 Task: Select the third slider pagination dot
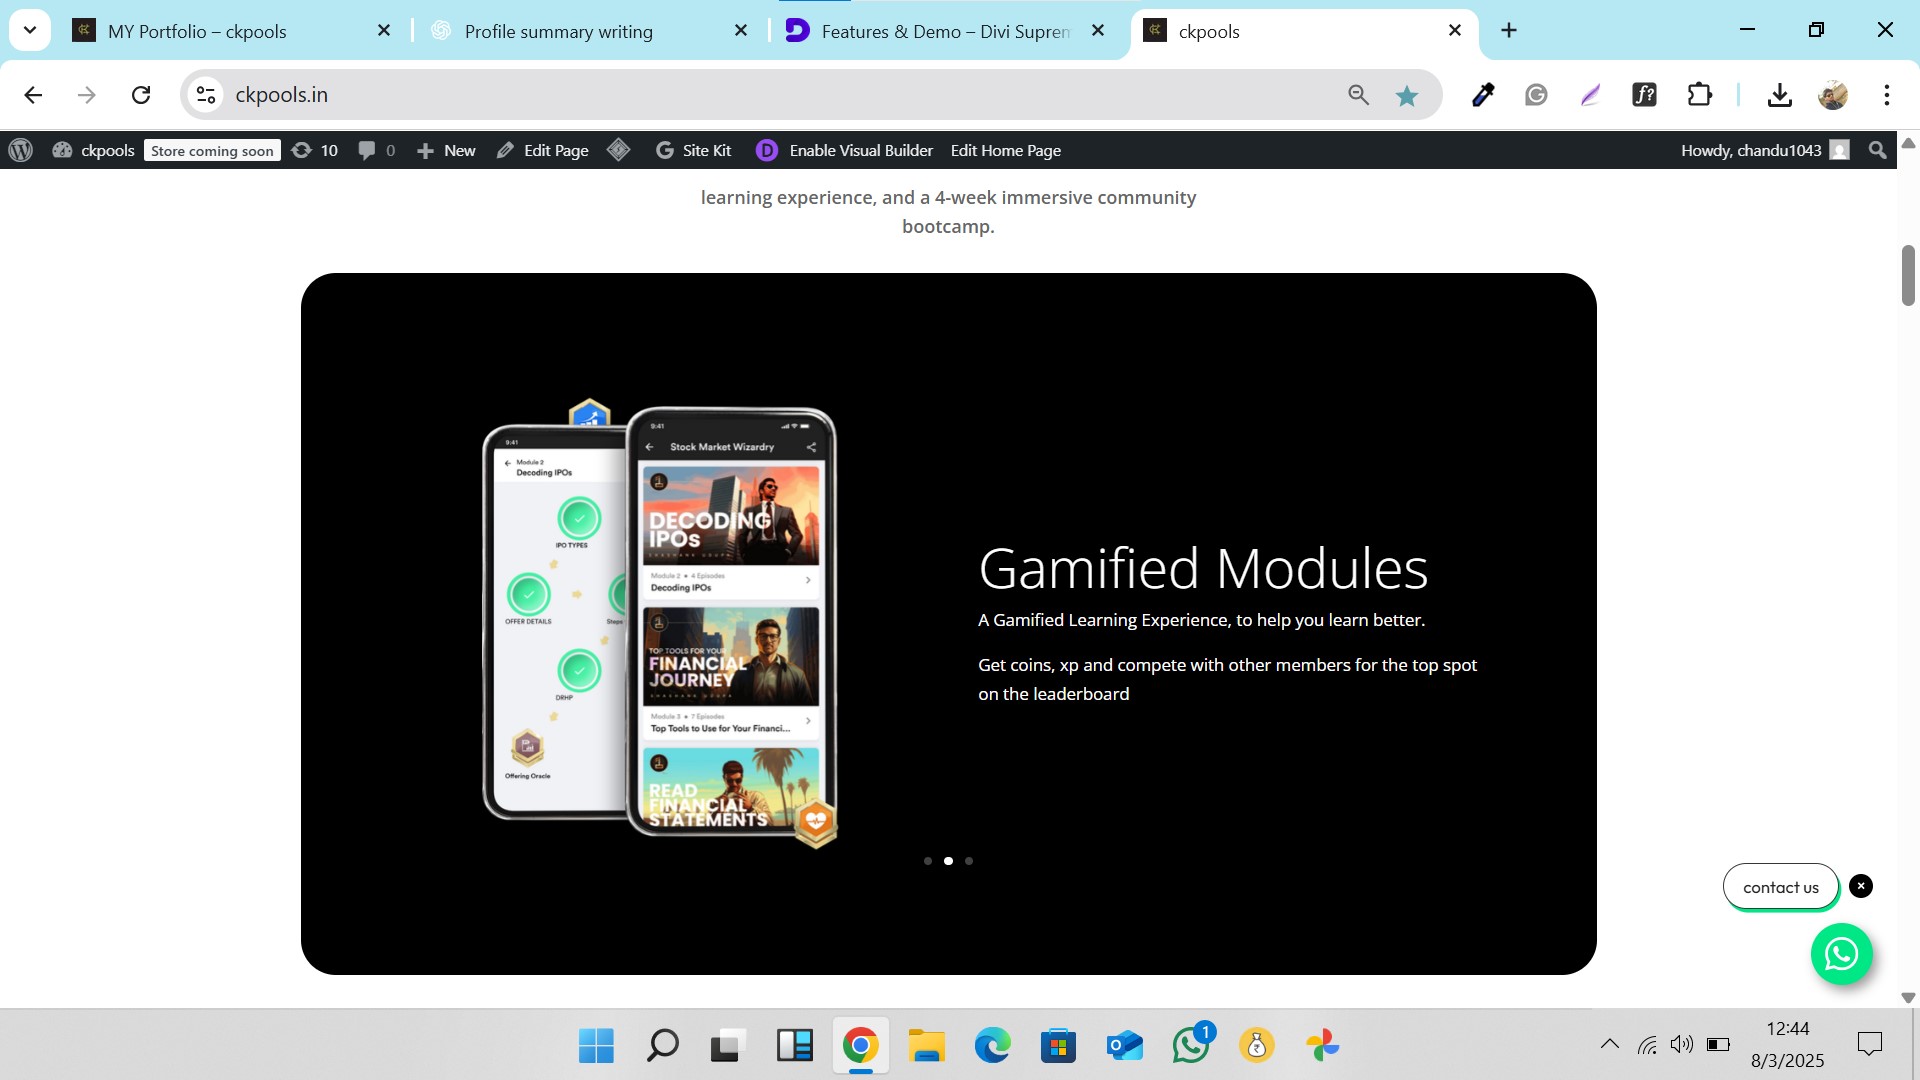coord(969,861)
